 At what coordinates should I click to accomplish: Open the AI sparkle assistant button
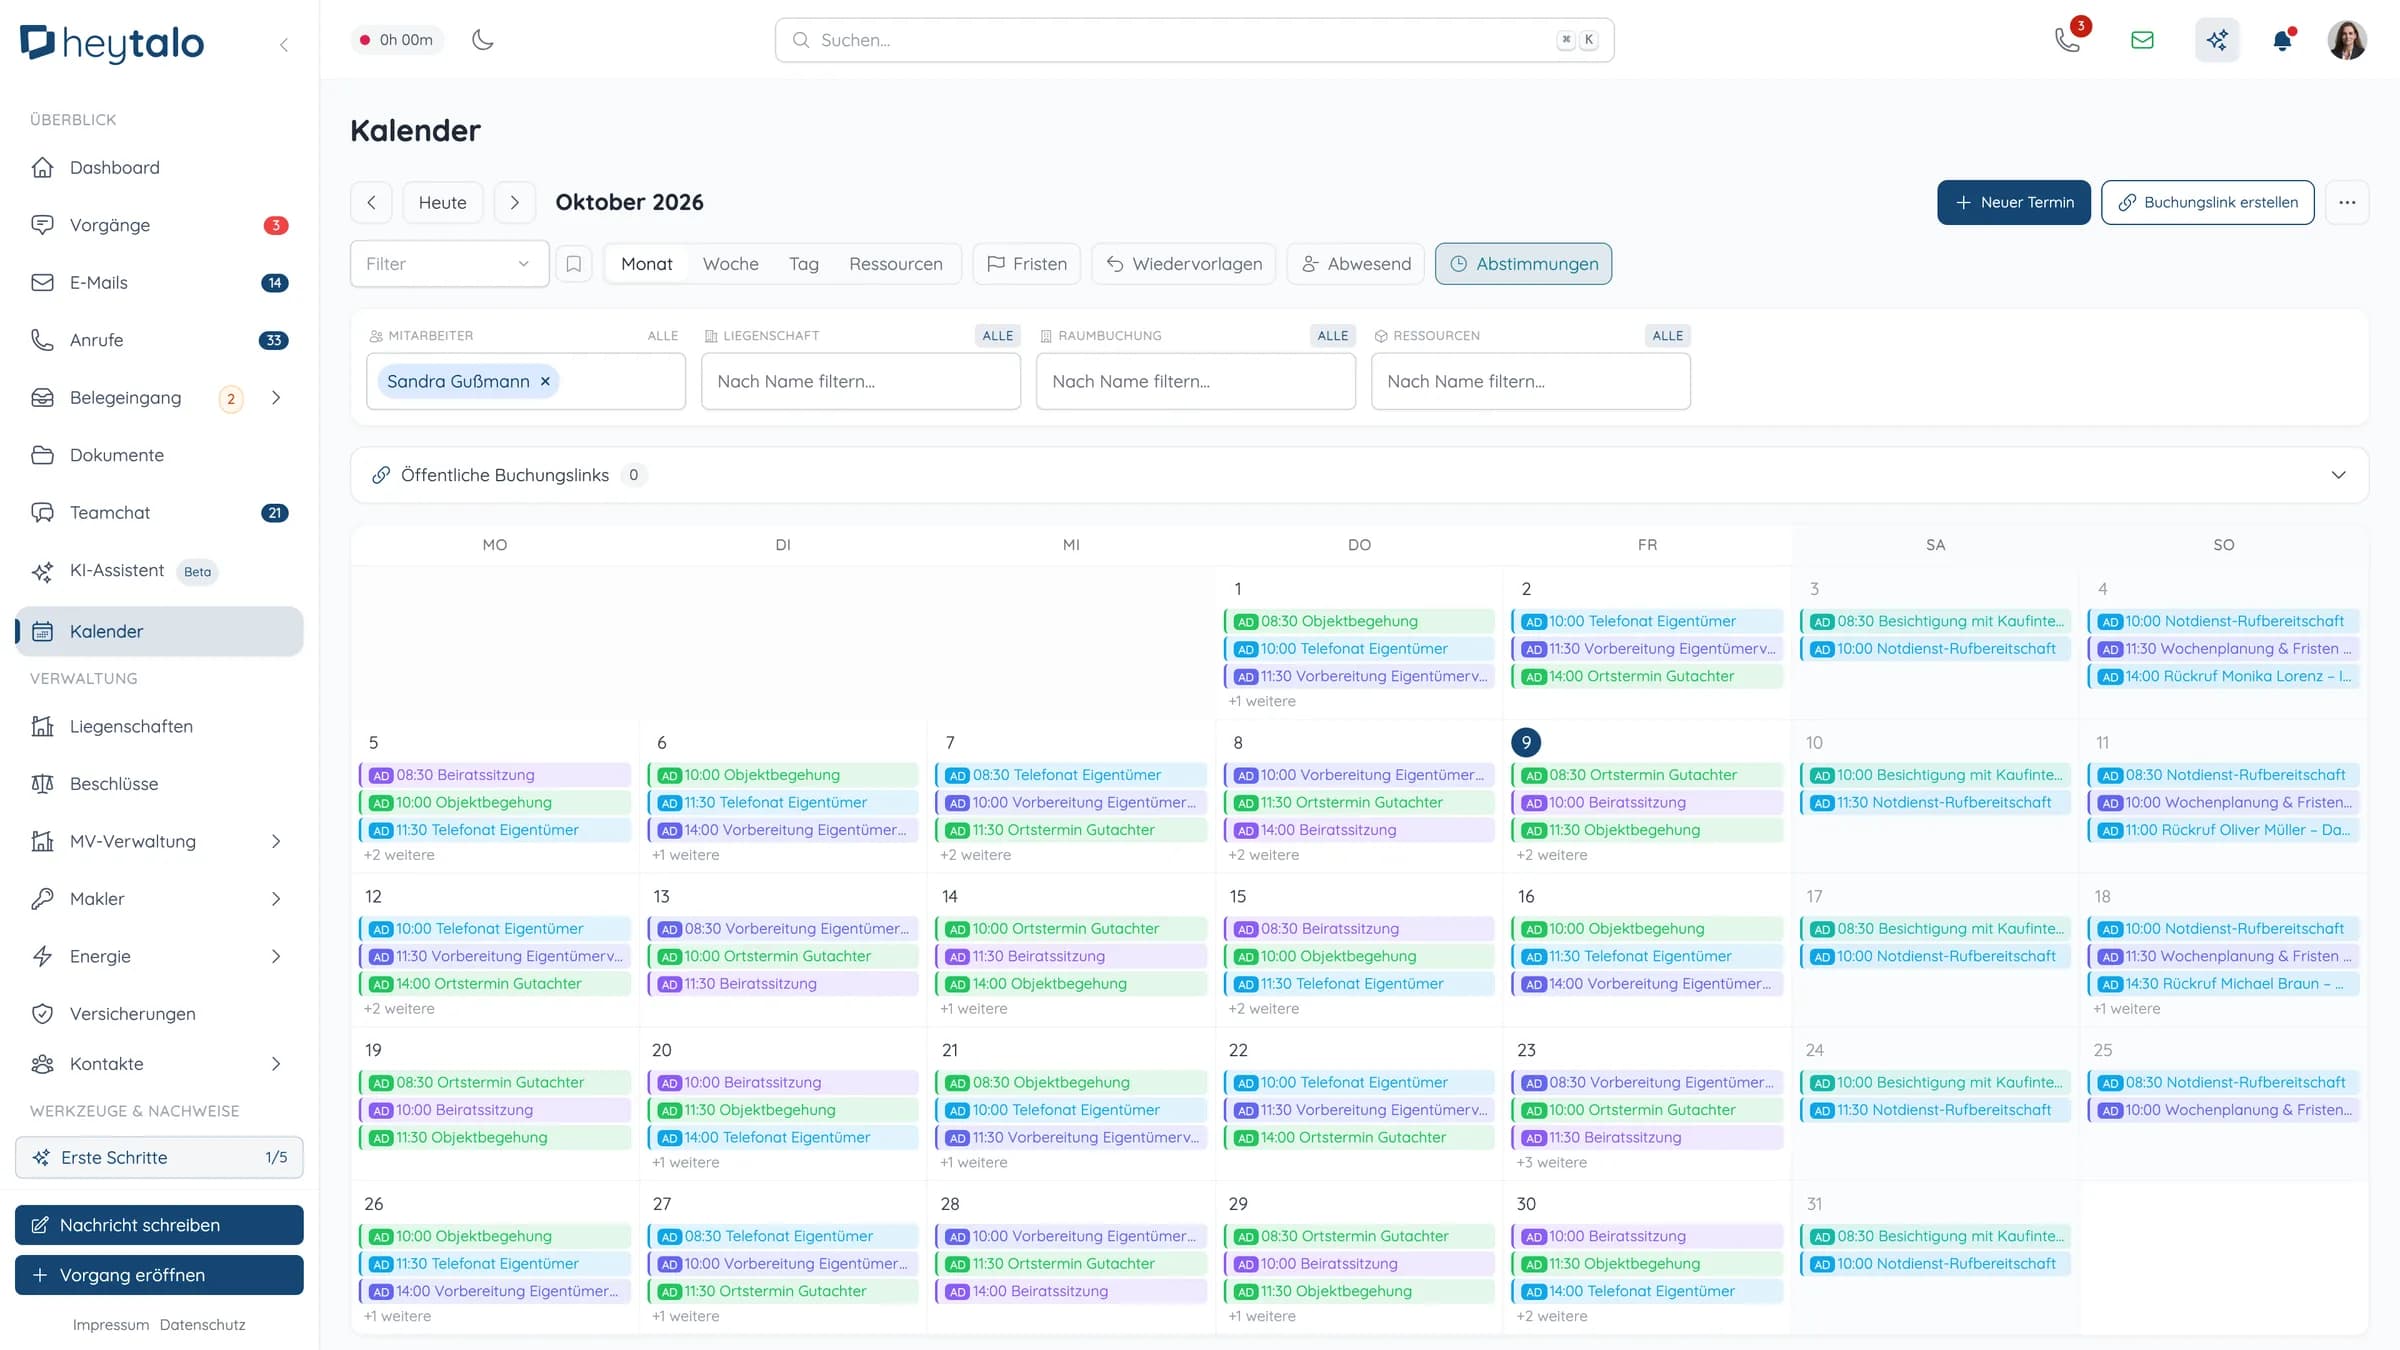(2217, 40)
